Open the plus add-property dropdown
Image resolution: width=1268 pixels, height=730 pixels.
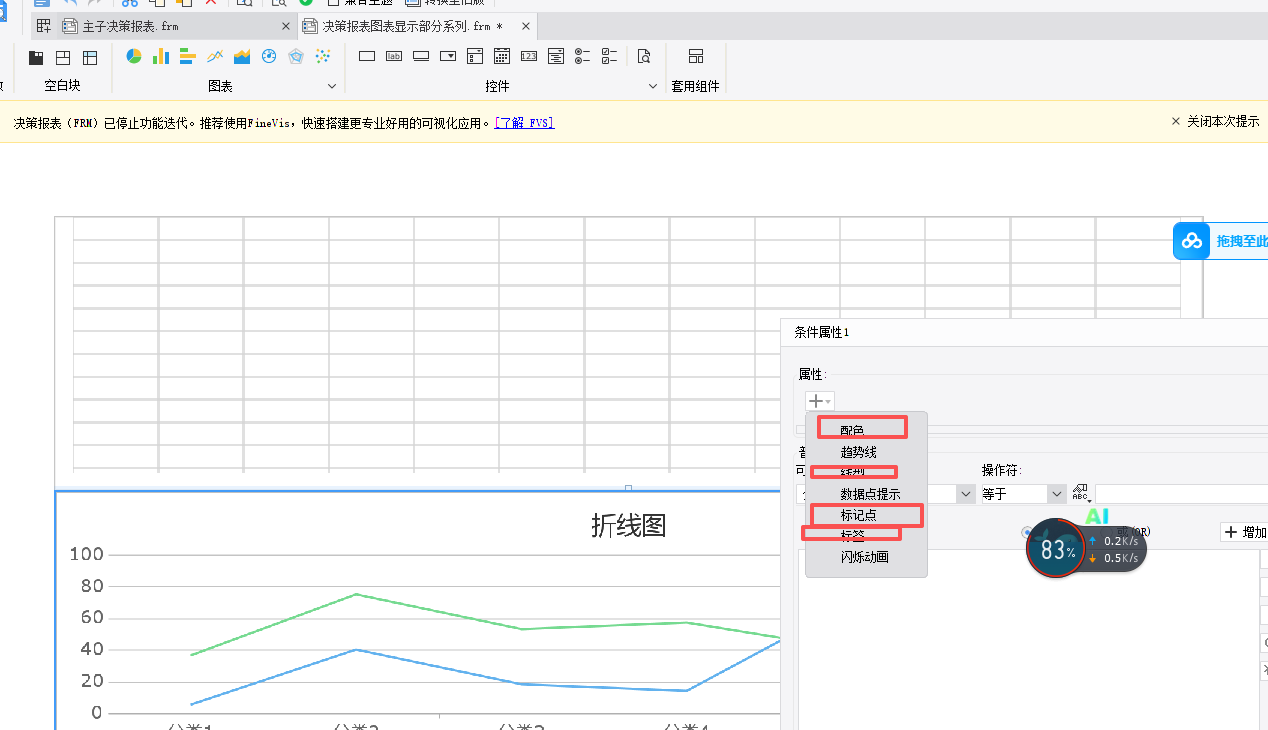click(819, 401)
